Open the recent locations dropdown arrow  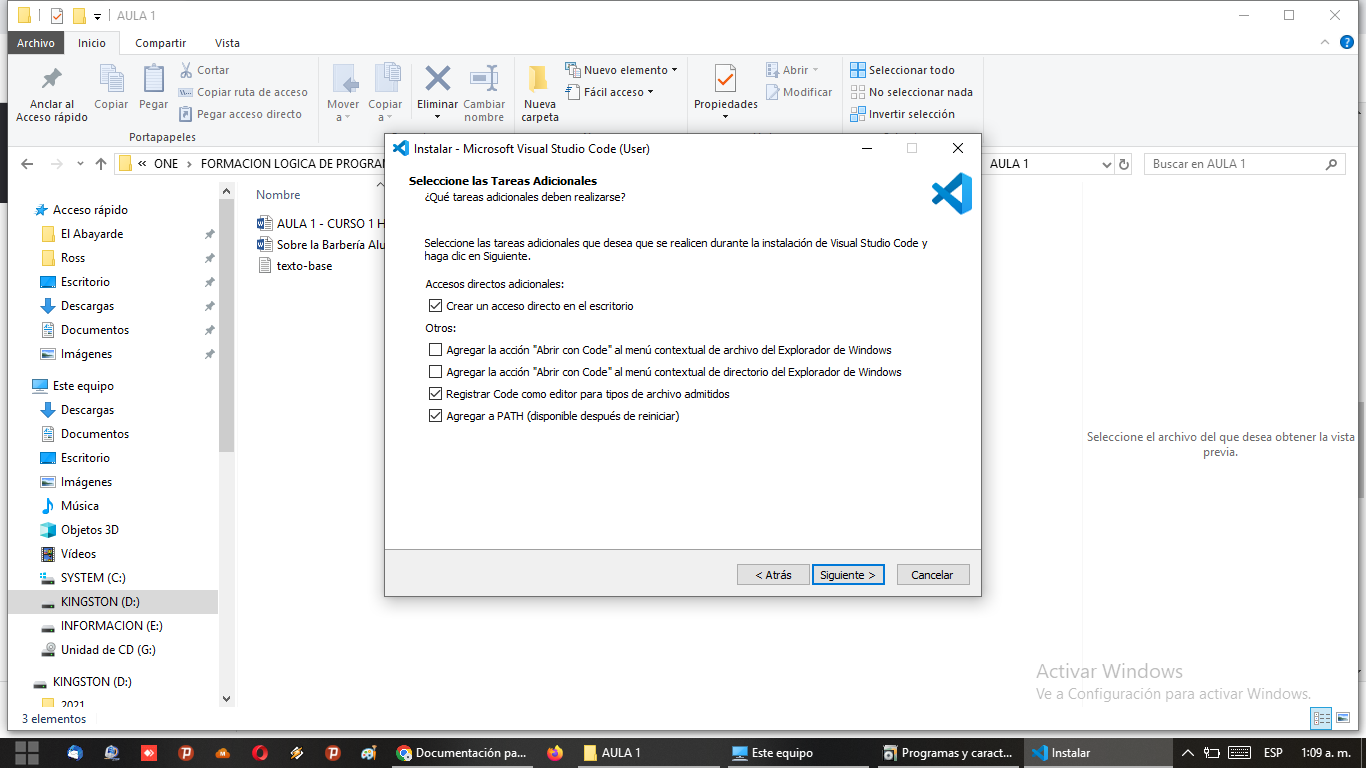[x=80, y=165]
